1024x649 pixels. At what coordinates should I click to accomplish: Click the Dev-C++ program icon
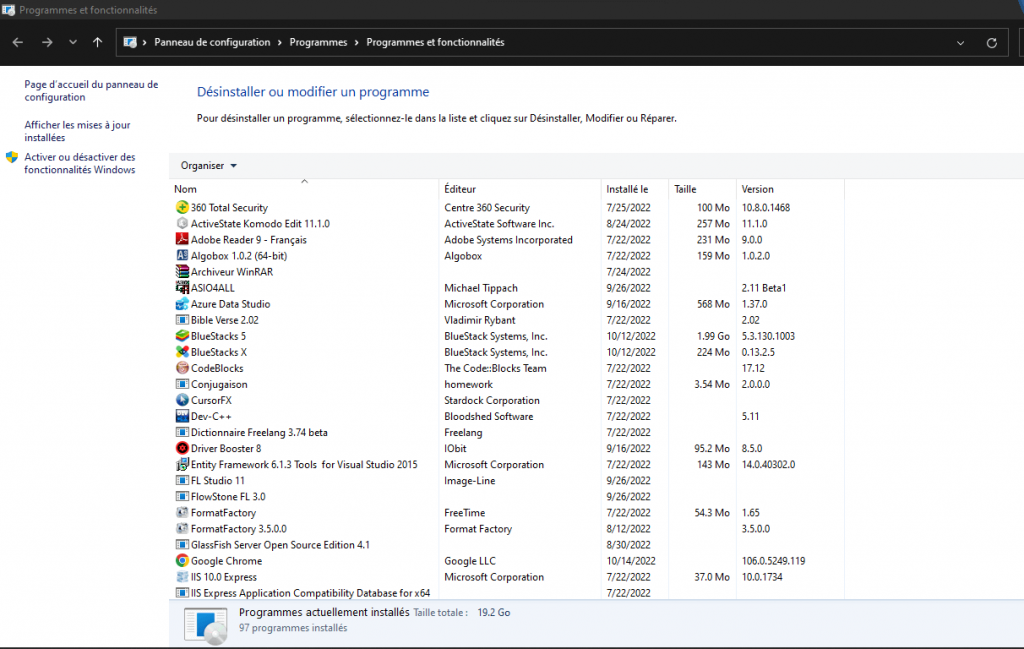tap(182, 416)
